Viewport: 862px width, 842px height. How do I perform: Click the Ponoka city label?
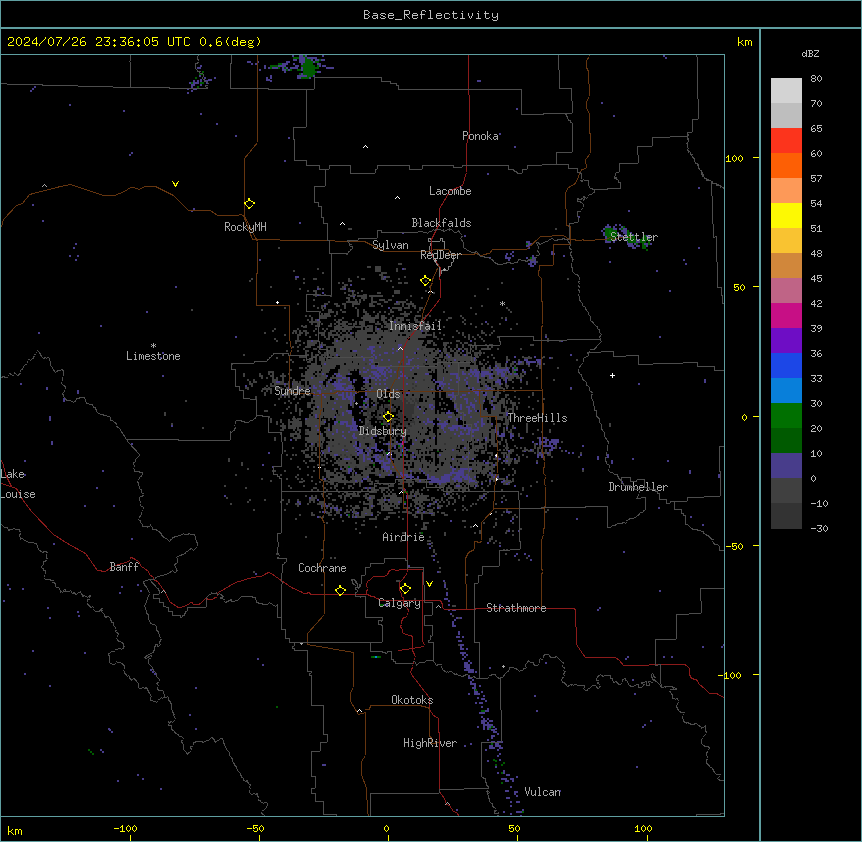click(x=480, y=136)
